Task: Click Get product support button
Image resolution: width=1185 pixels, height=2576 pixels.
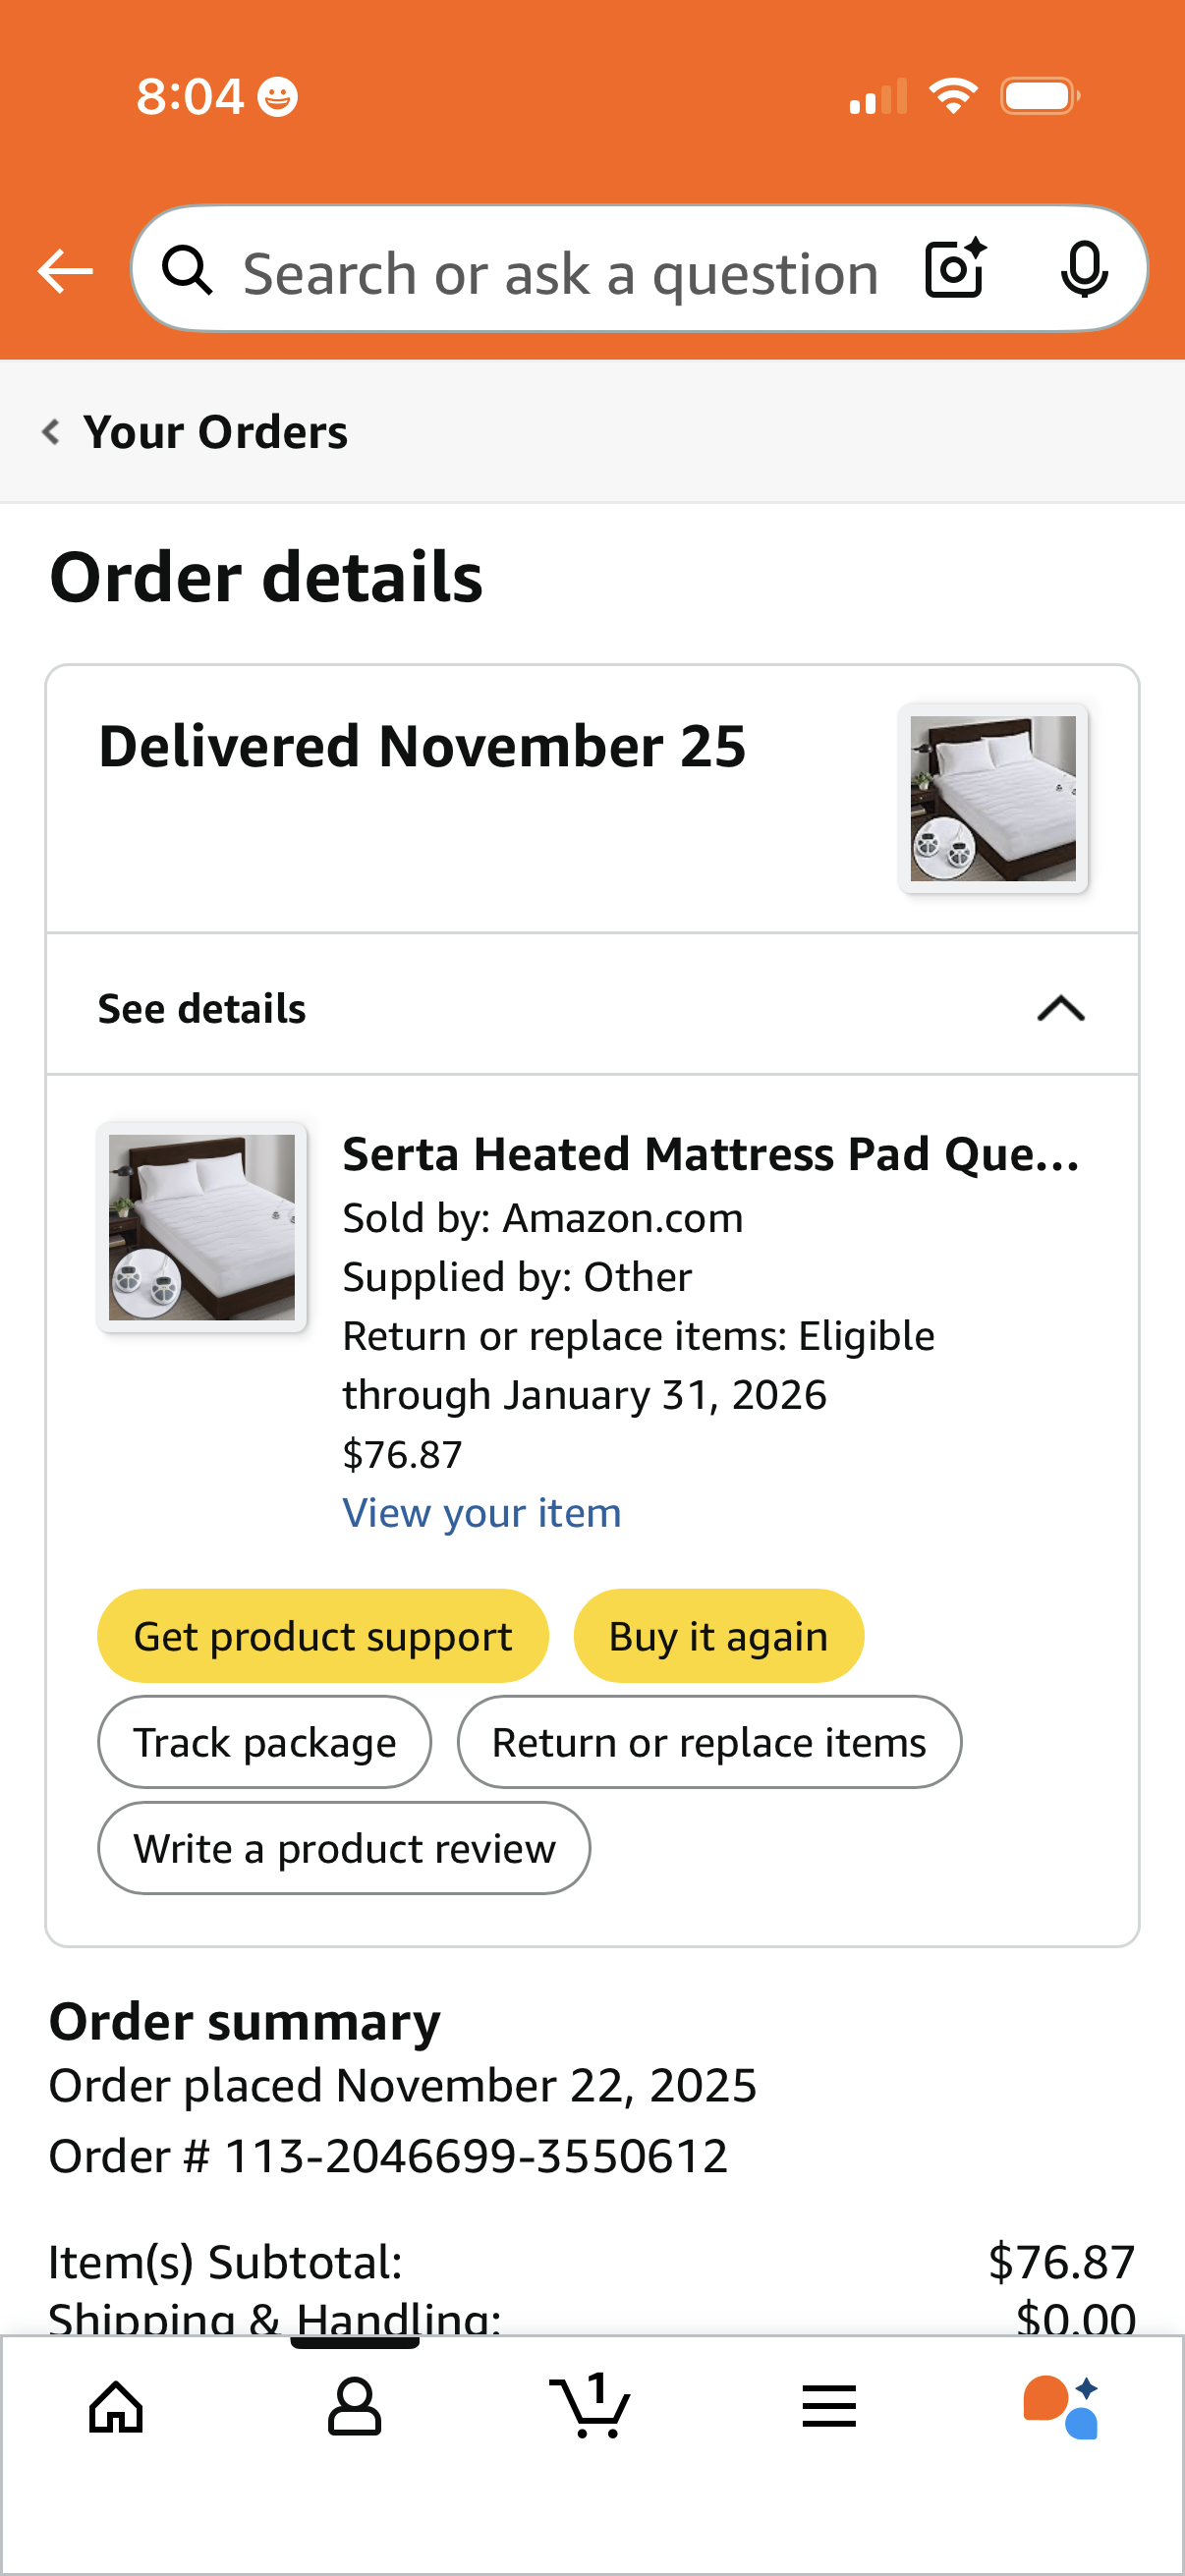Action: click(323, 1636)
